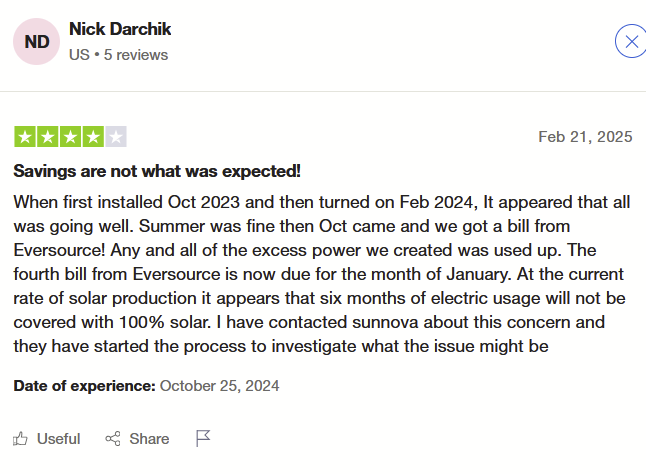This screenshot has width=646, height=474.
Task: Close the review with the X button
Action: point(630,41)
